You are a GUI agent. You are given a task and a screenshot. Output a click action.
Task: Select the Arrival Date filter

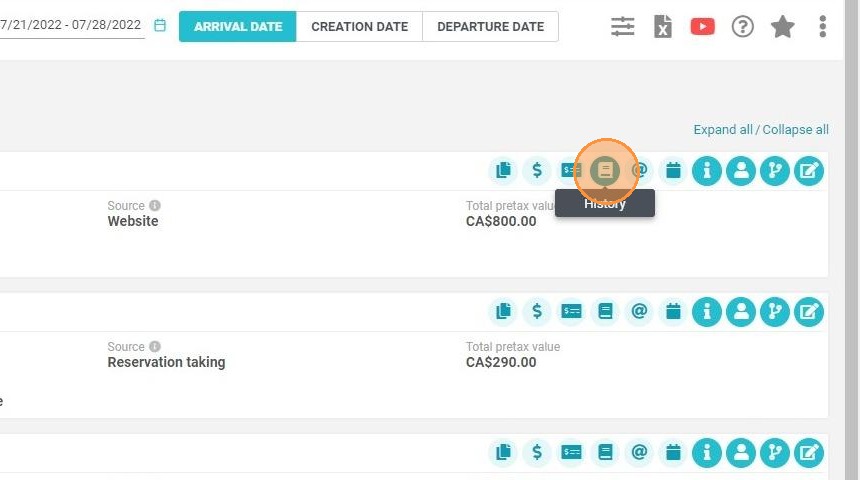pyautogui.click(x=237, y=26)
